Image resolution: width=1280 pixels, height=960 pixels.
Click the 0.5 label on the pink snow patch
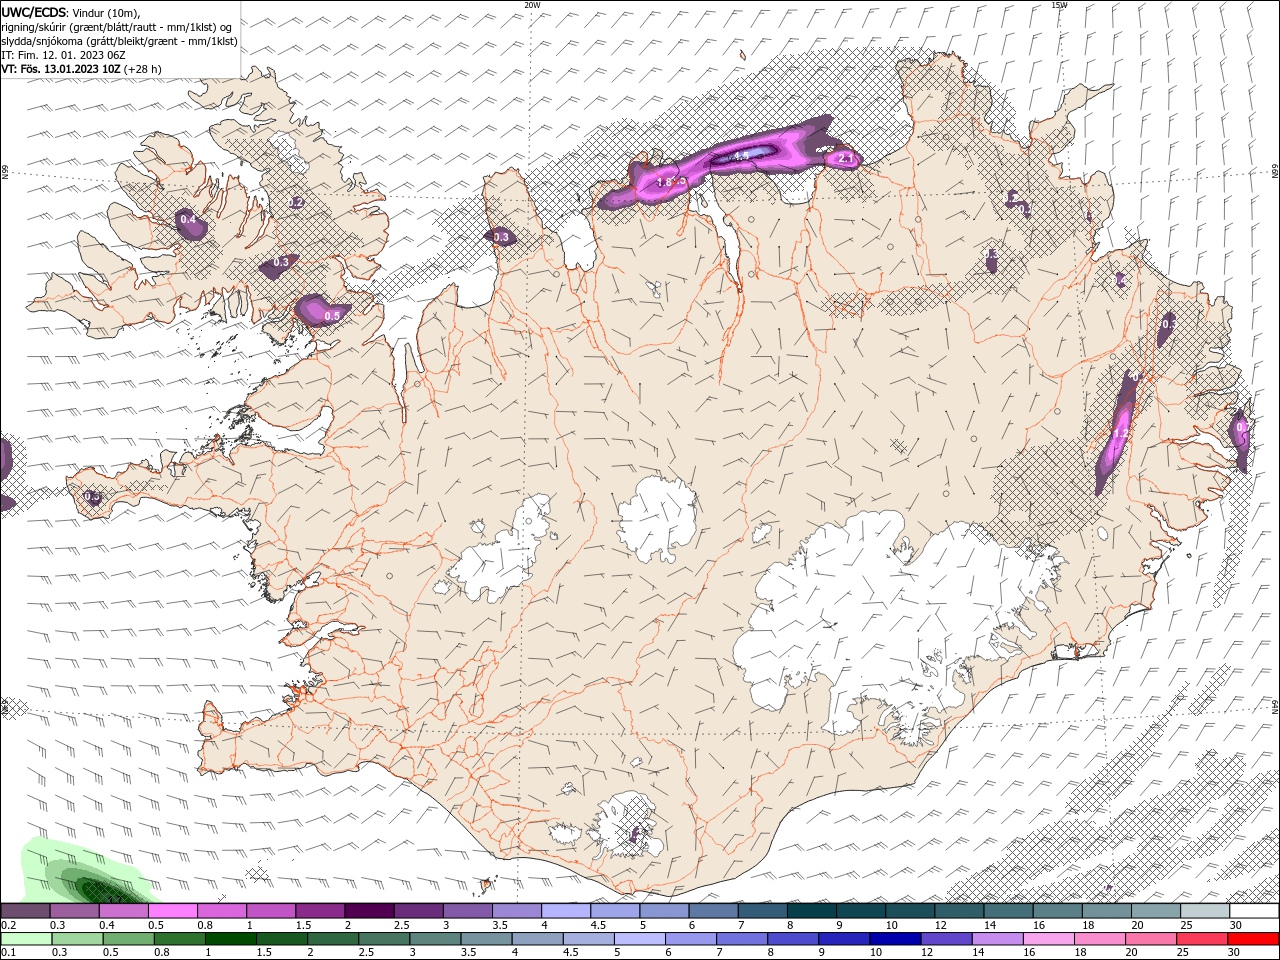point(332,315)
